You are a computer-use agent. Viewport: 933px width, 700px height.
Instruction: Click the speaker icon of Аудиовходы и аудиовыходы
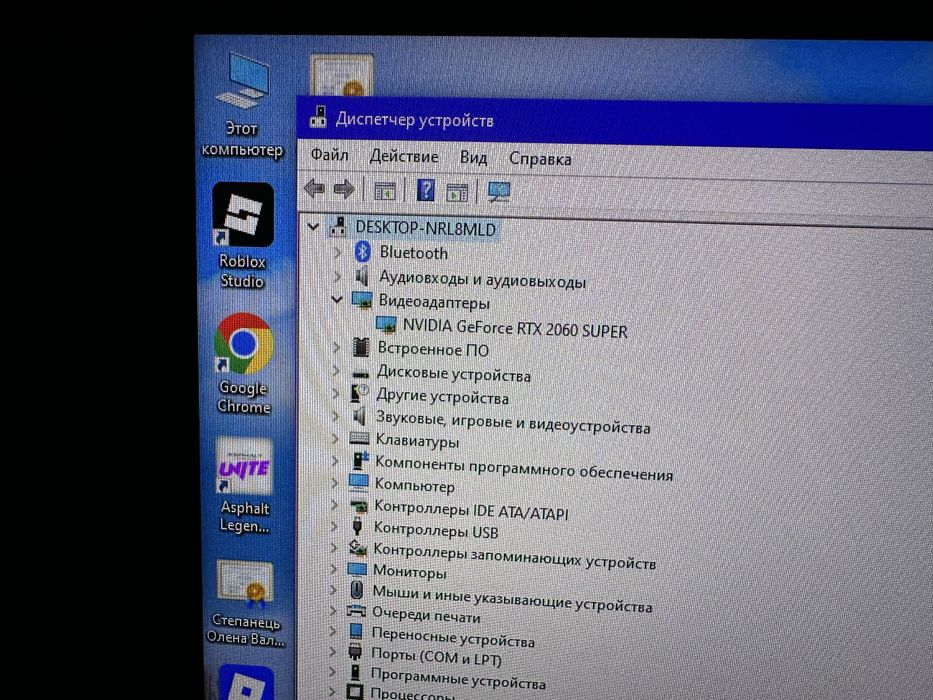coord(361,277)
